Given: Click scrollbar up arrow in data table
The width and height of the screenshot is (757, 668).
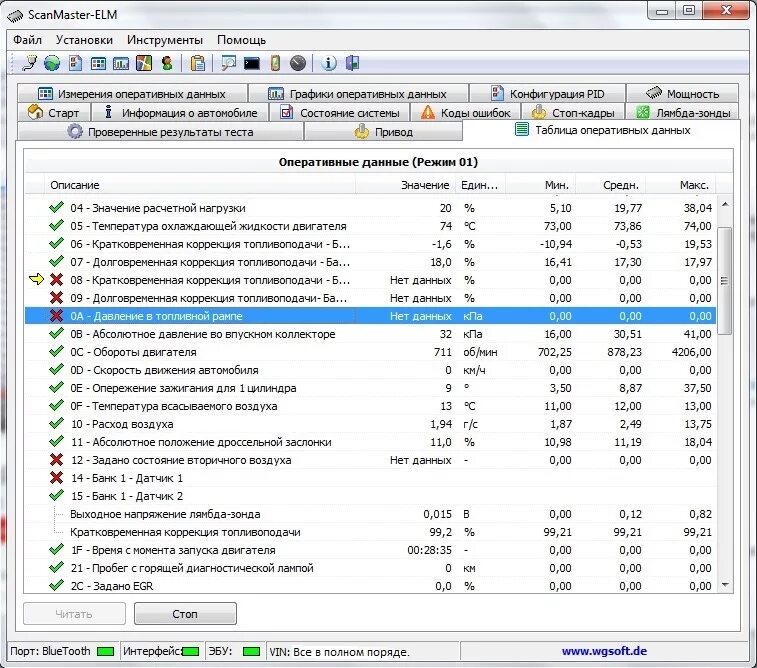Looking at the screenshot, I should pyautogui.click(x=725, y=205).
